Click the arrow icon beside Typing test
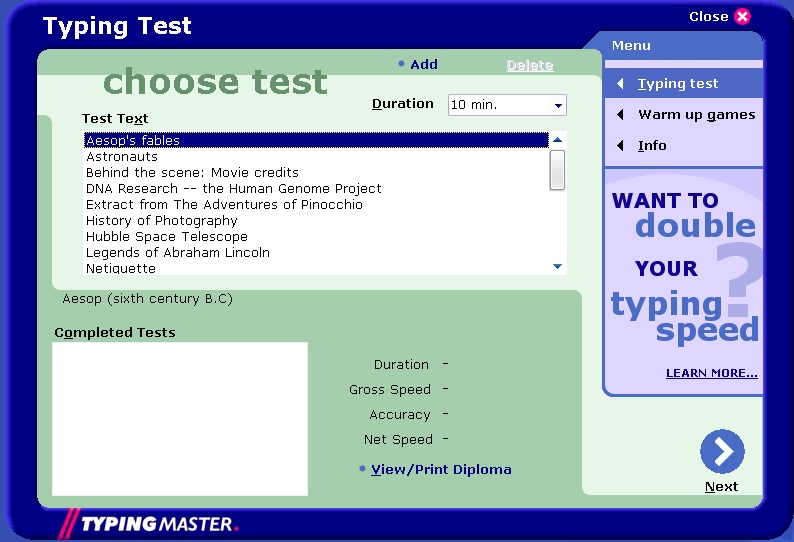 (620, 84)
